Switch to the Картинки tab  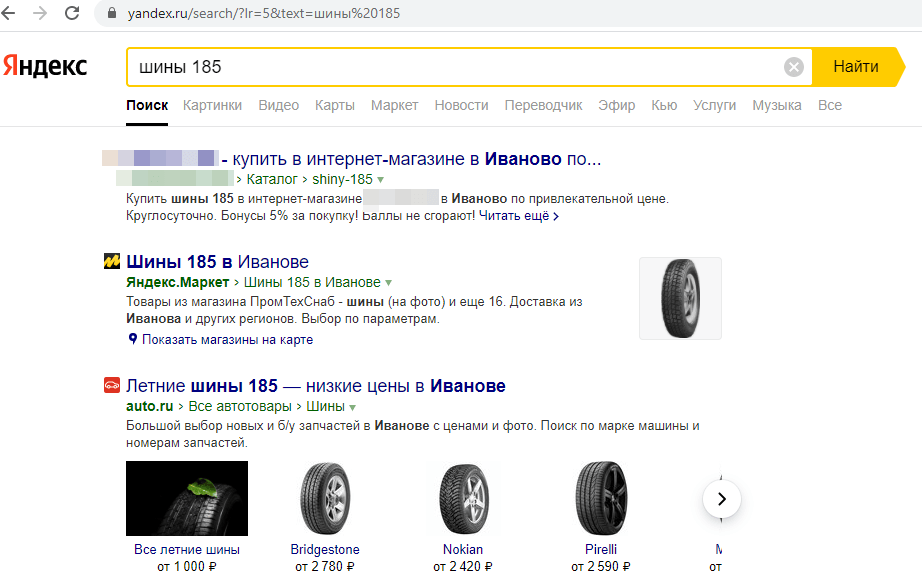coord(212,105)
